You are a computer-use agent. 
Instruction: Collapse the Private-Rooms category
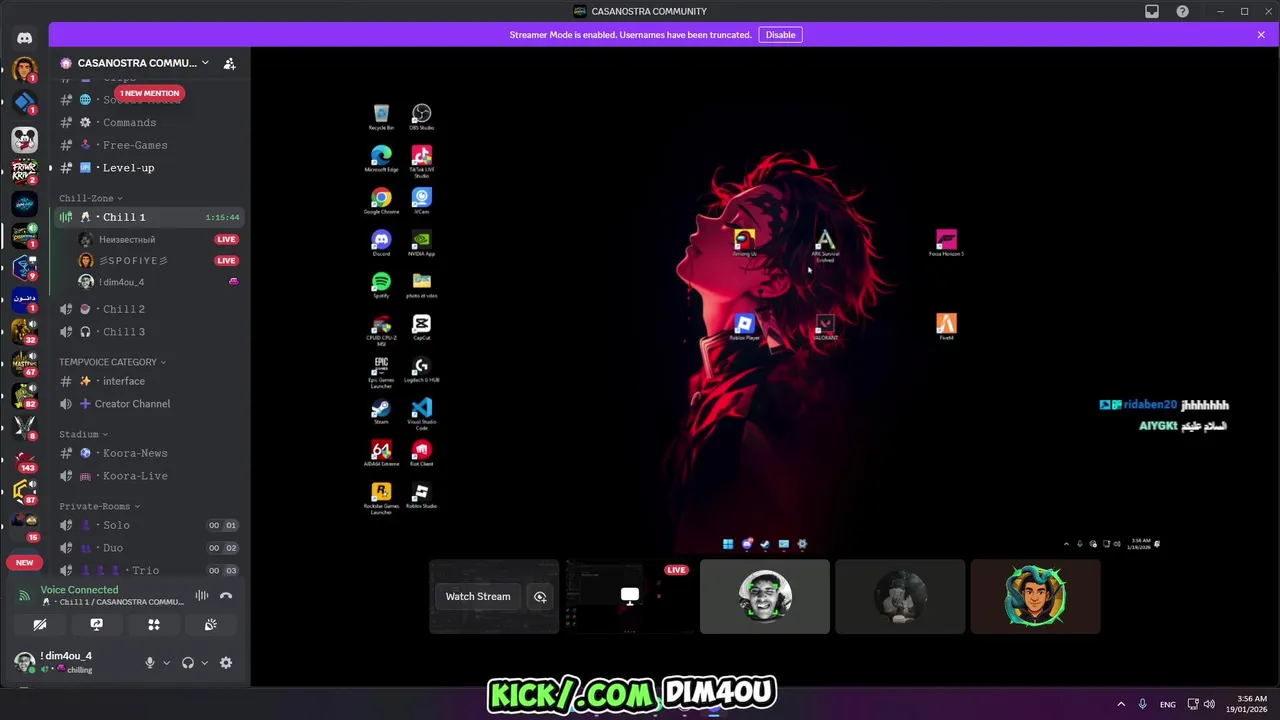click(x=99, y=506)
